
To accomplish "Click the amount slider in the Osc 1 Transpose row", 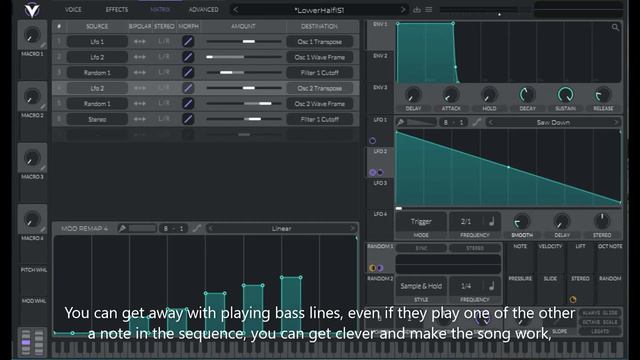I will (244, 42).
